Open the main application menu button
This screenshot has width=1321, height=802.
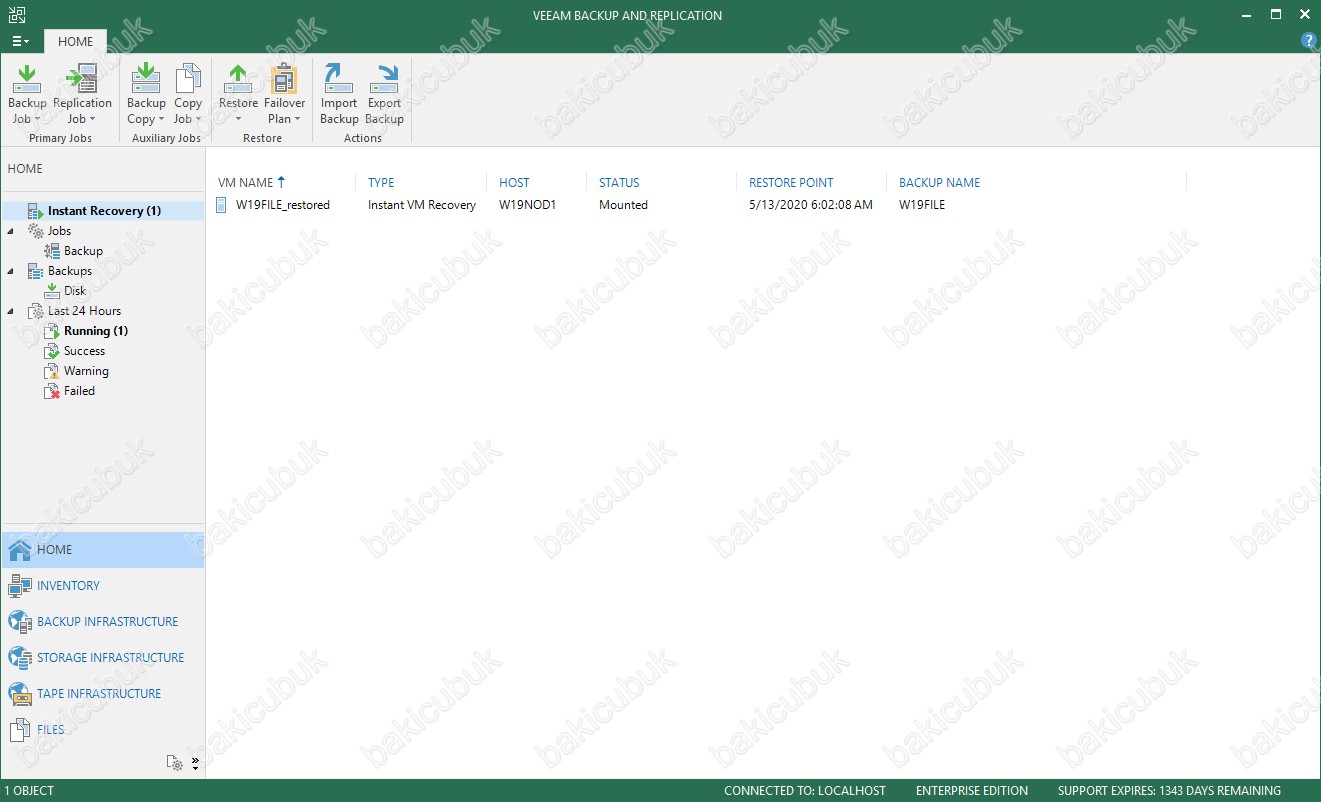(20, 41)
